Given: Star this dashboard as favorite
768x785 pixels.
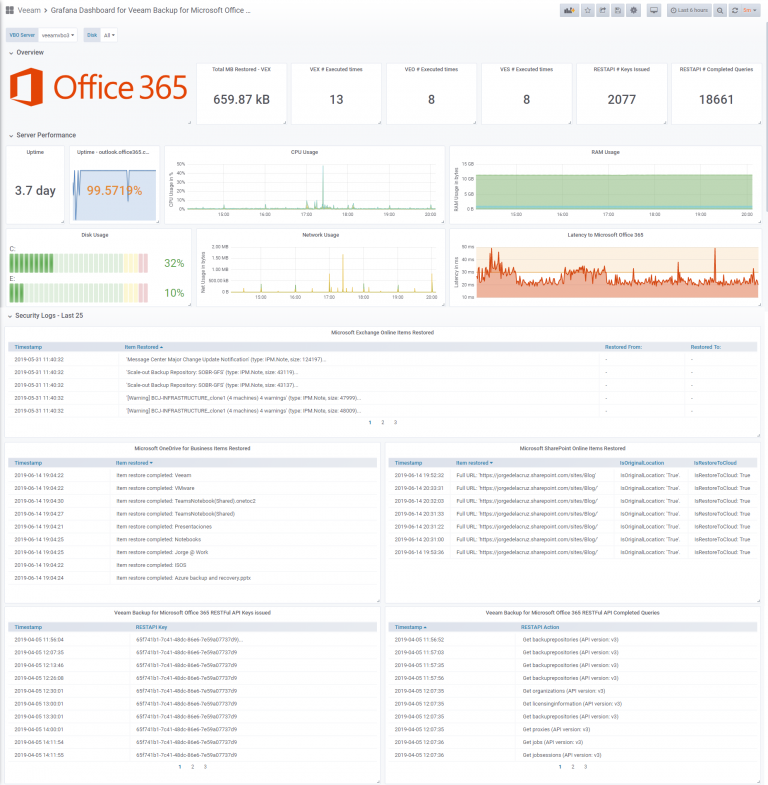Looking at the screenshot, I should pyautogui.click(x=588, y=11).
